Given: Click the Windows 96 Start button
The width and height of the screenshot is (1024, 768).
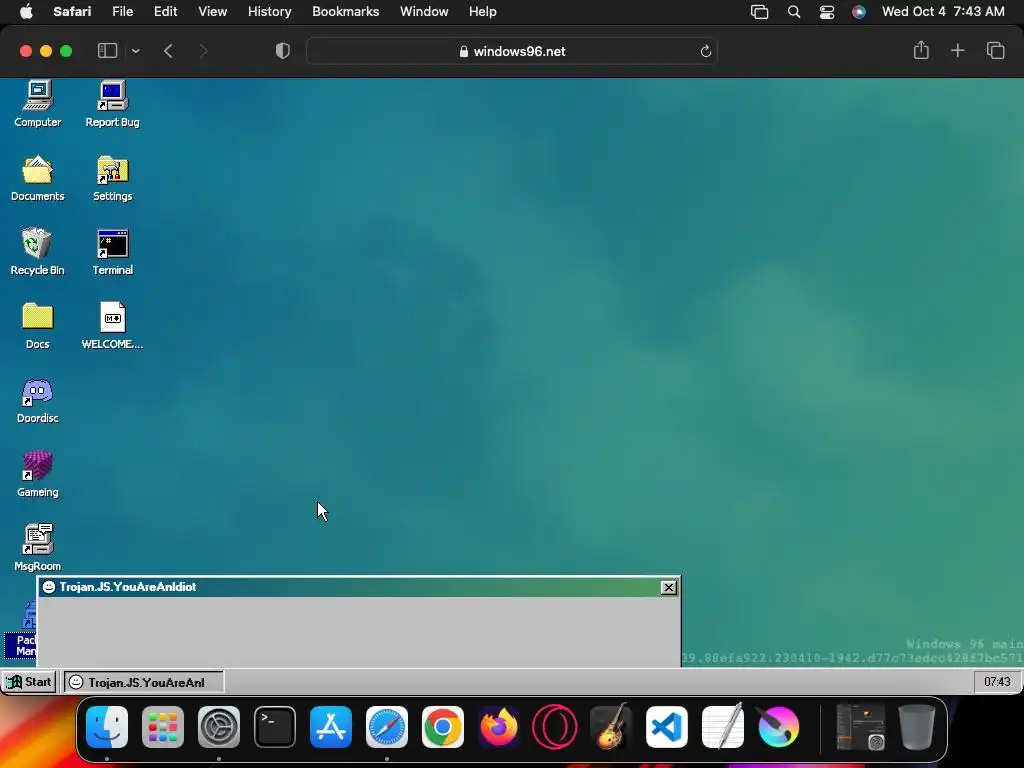Looking at the screenshot, I should (x=29, y=682).
